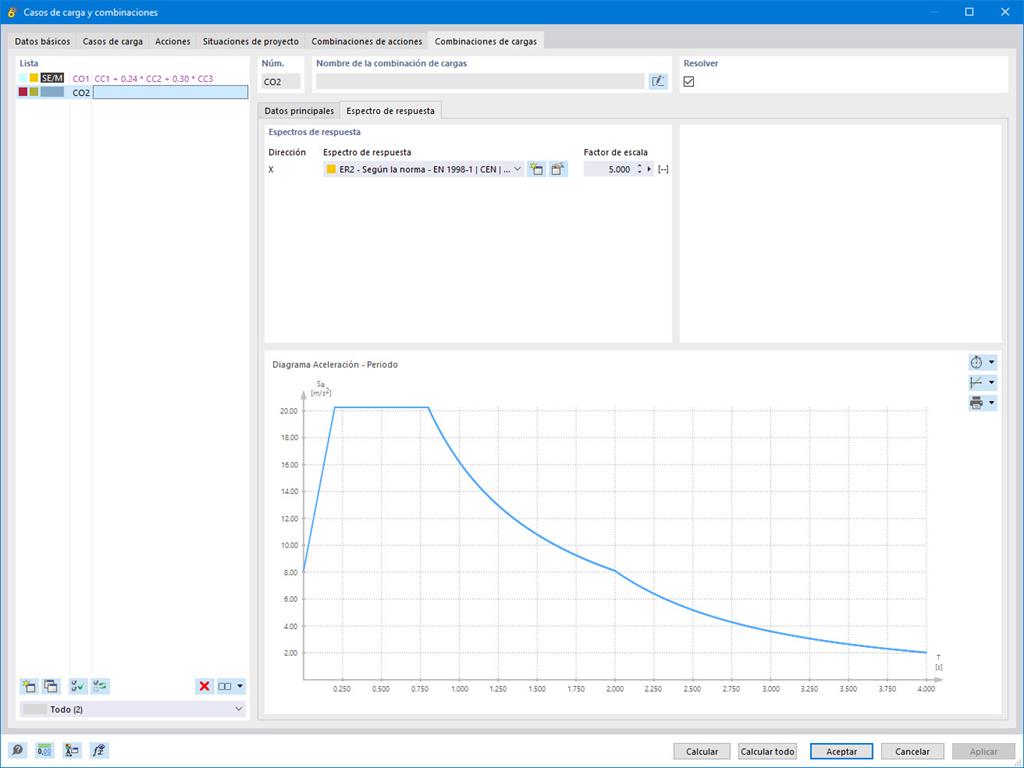Click the scale factor value 5.000 field
This screenshot has height=768, width=1024.
[609, 169]
